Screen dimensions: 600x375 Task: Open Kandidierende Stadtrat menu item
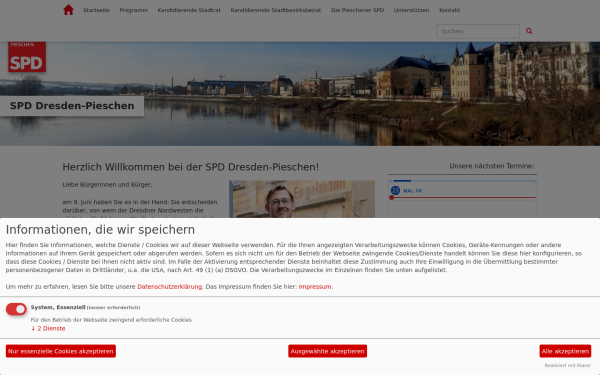pos(189,10)
